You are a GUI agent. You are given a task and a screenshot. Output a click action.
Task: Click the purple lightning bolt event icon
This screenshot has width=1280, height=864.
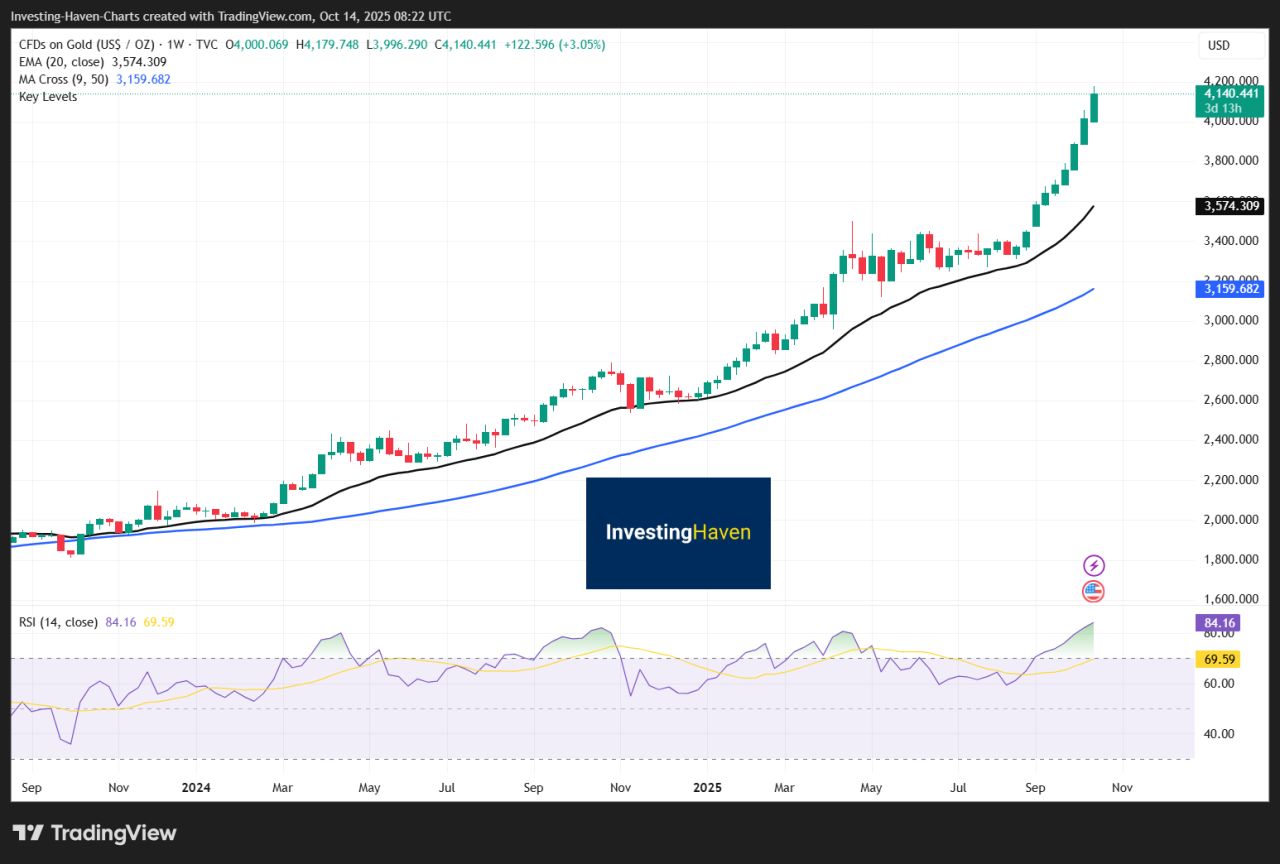point(1093,566)
